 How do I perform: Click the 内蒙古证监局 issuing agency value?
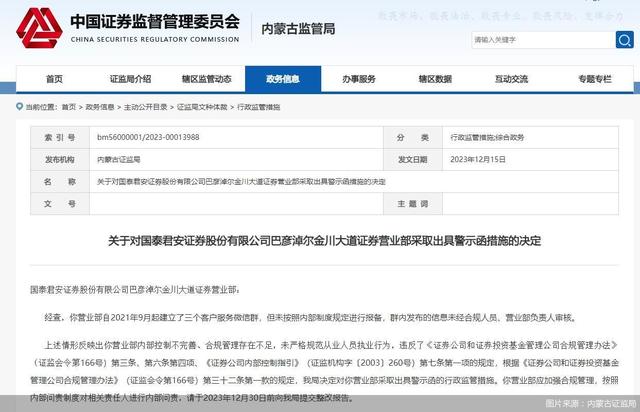tap(118, 160)
